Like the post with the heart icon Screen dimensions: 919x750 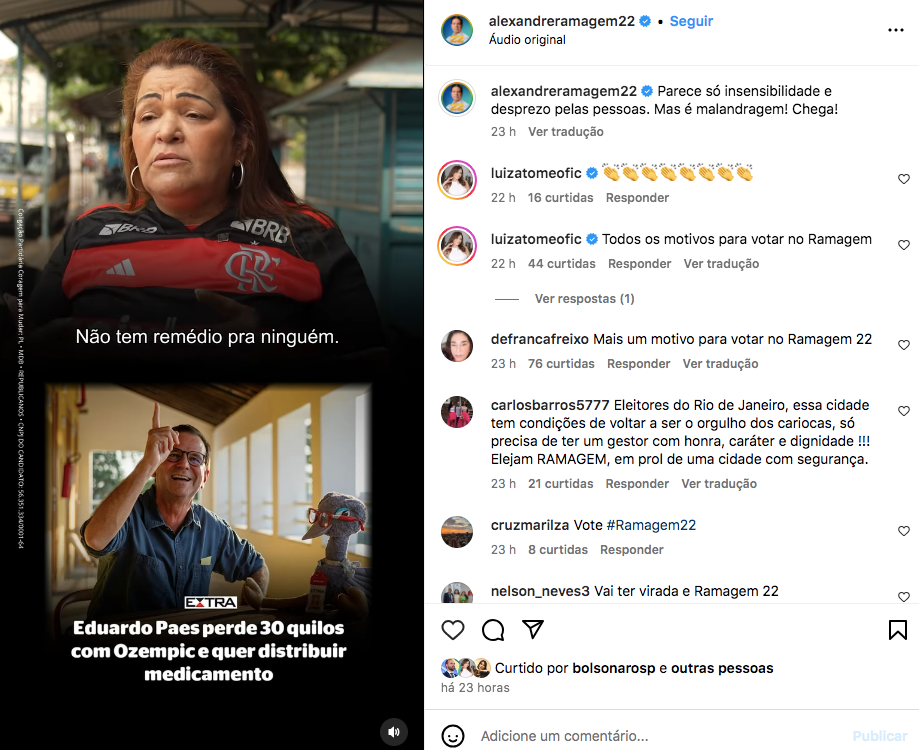452,630
